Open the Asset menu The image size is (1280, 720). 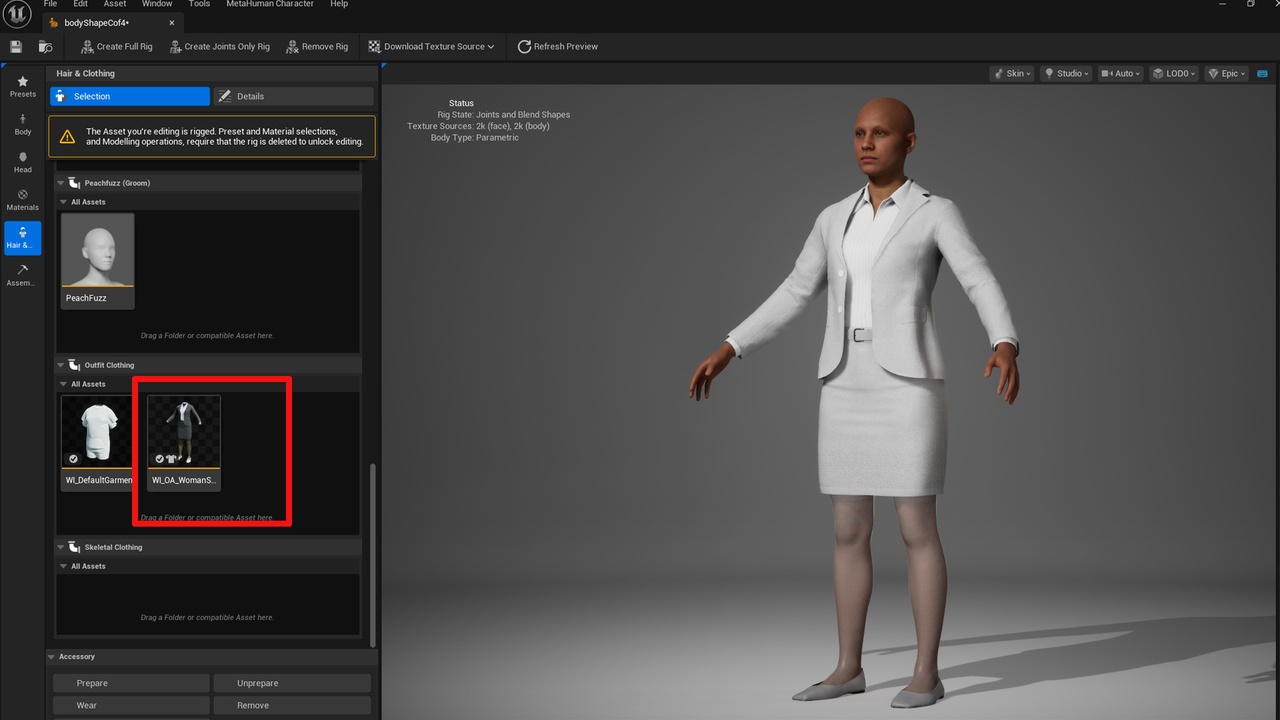[x=115, y=4]
